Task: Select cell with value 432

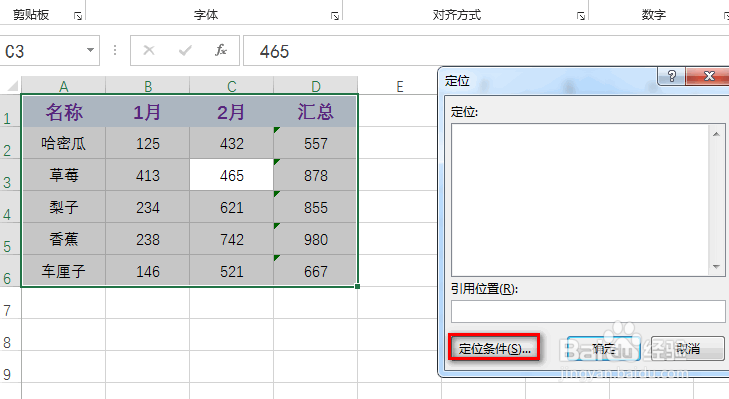Action: click(232, 143)
